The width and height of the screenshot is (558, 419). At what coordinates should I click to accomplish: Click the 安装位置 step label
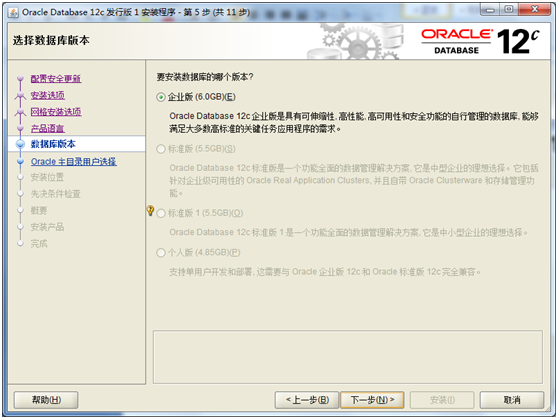pos(47,177)
